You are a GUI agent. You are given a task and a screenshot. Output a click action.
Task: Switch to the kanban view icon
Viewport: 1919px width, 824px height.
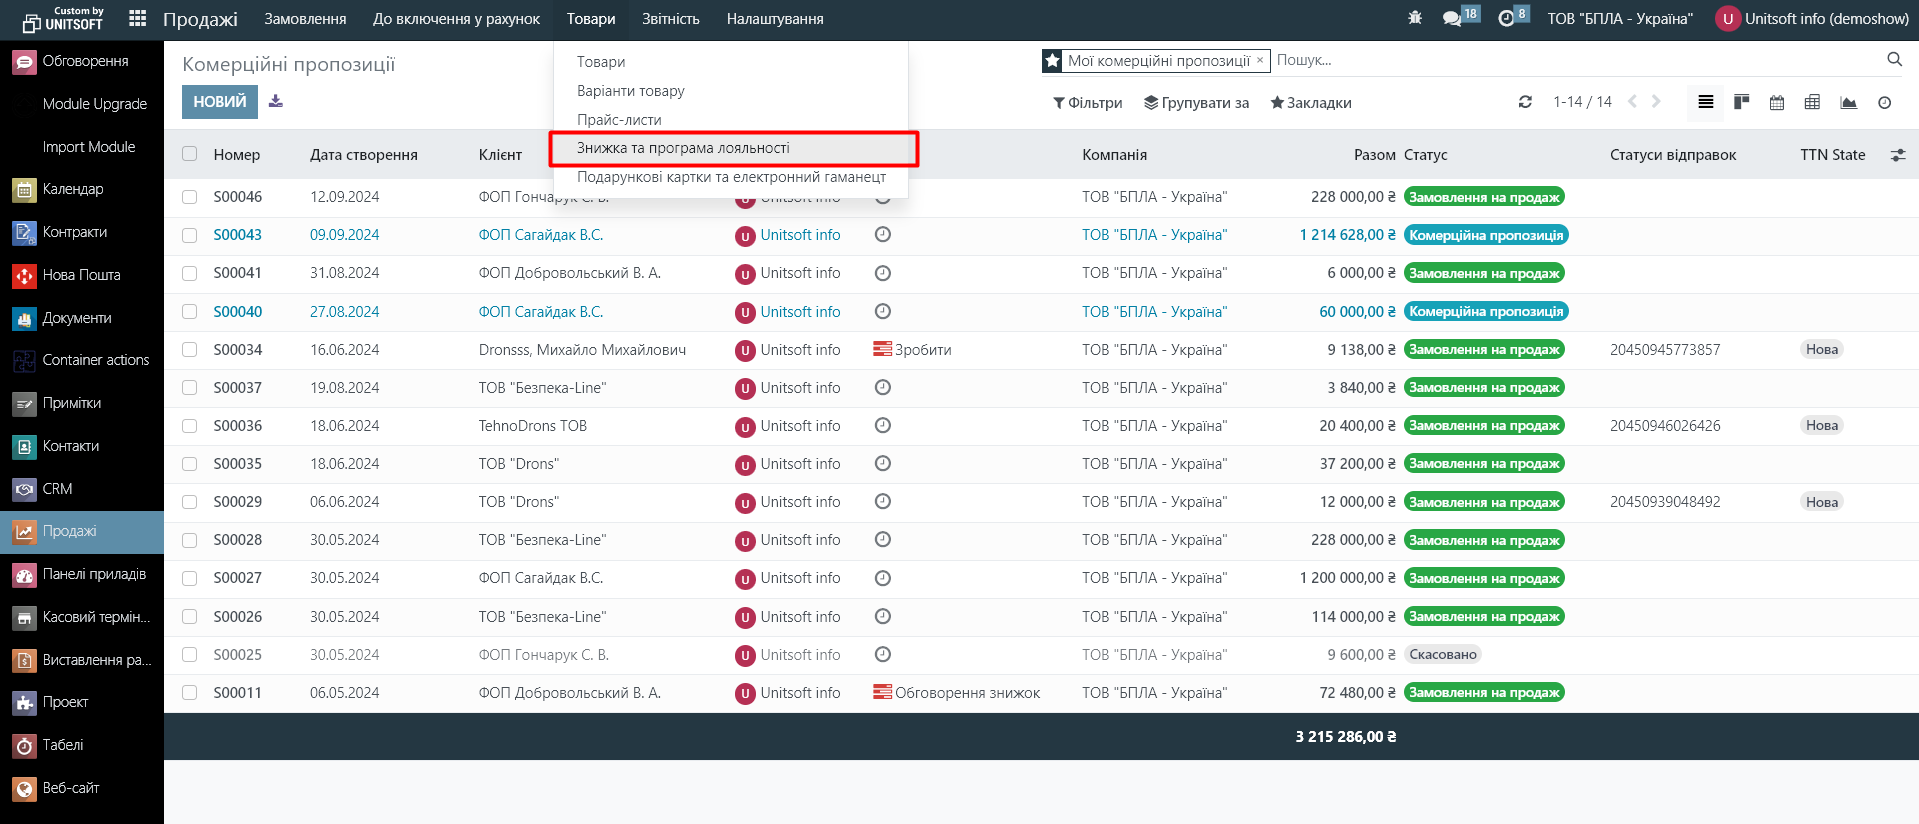tap(1741, 102)
